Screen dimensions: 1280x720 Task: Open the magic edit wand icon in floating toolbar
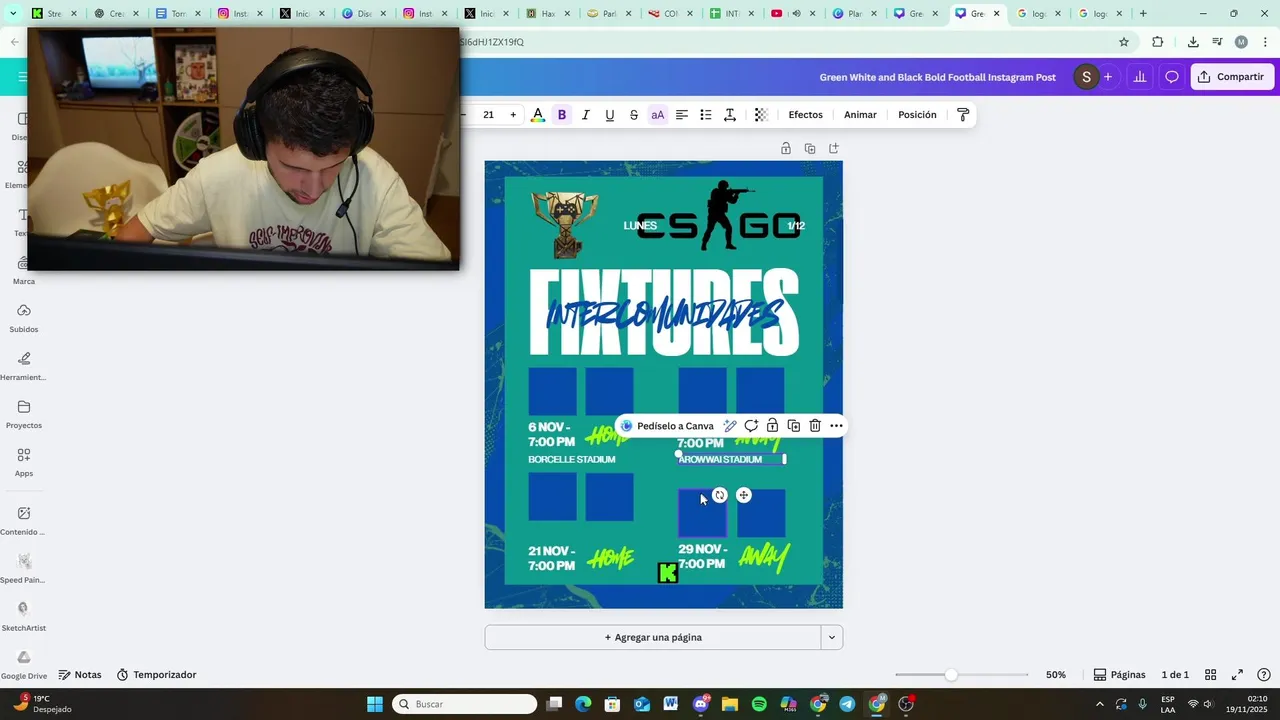point(730,426)
